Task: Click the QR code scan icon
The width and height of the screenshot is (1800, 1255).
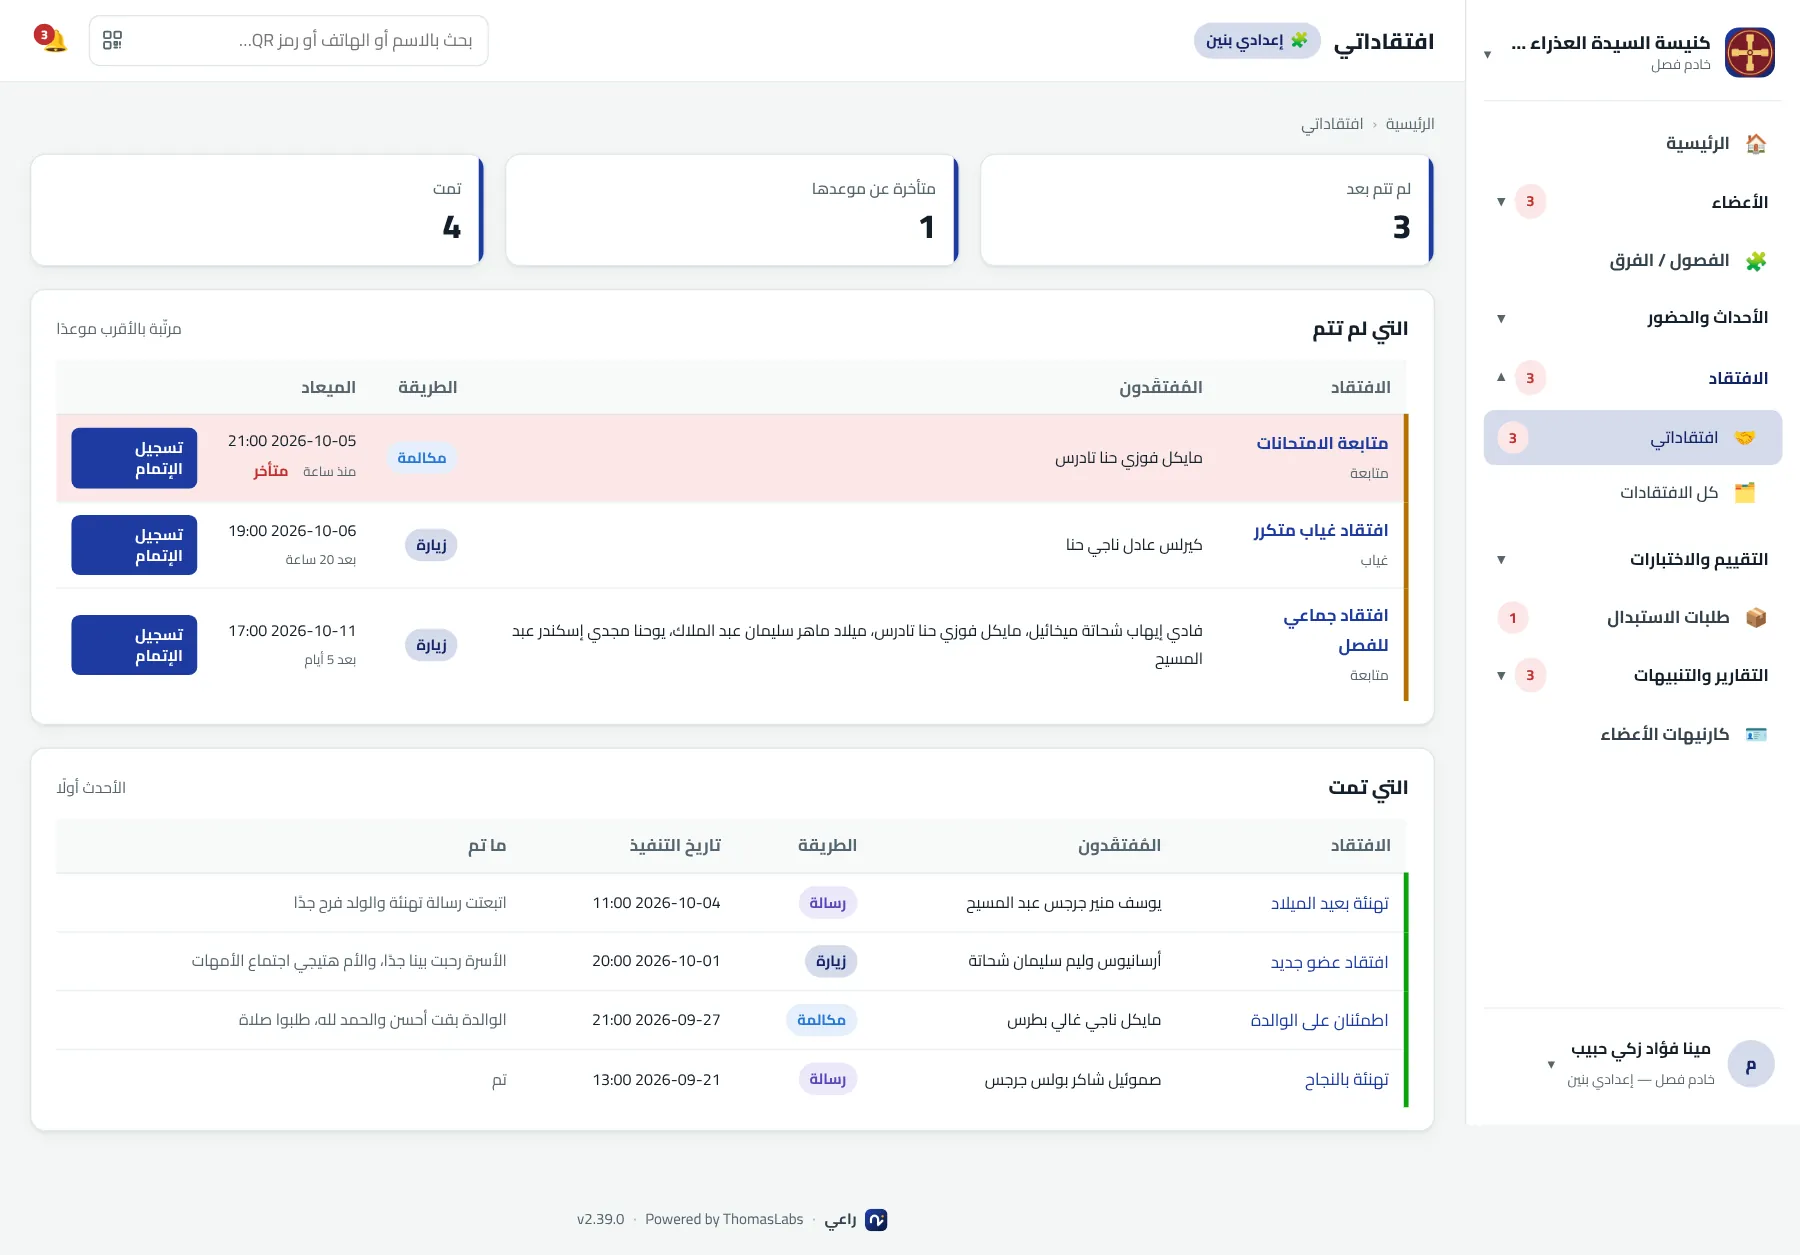Action: (x=113, y=40)
